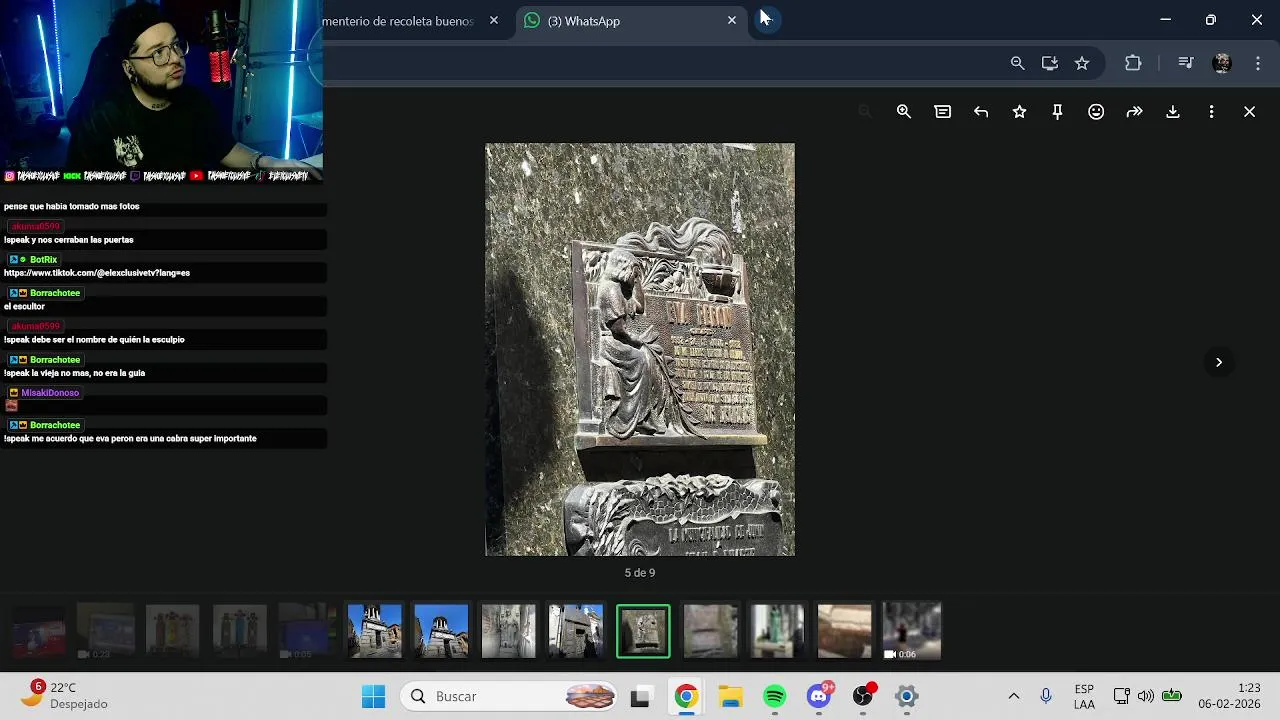
Task: Pin this photo message
Action: [1057, 112]
